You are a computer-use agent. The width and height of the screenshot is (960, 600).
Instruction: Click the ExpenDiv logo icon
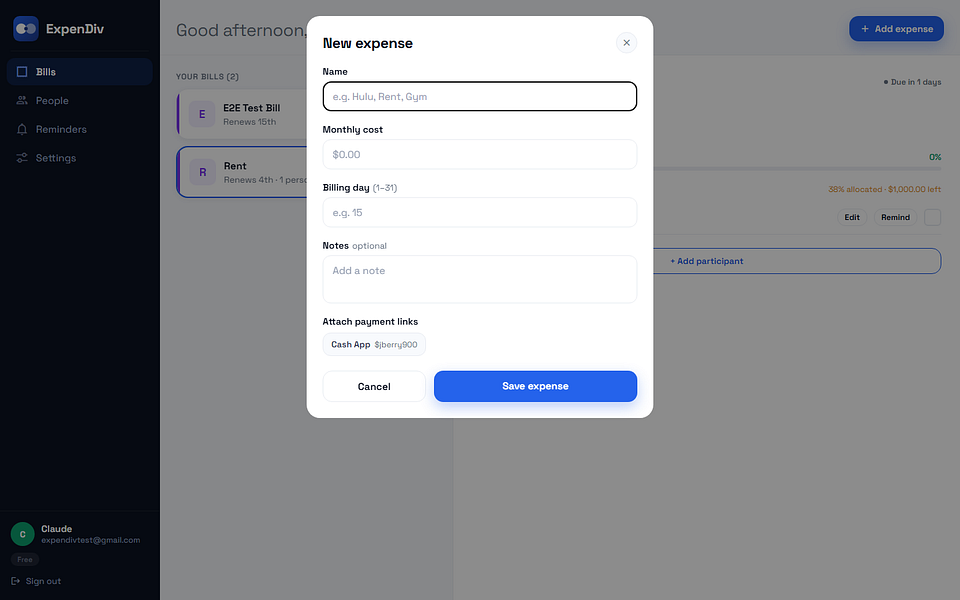click(x=26, y=29)
